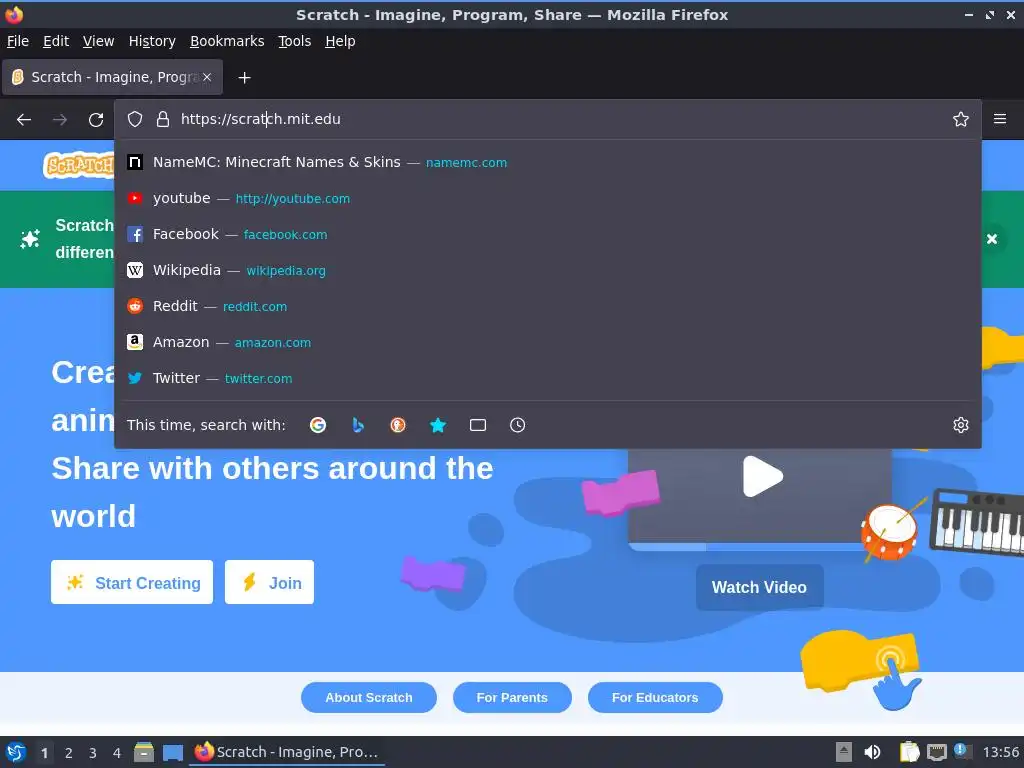Click the Watch Video button
1024x768 pixels.
760,587
